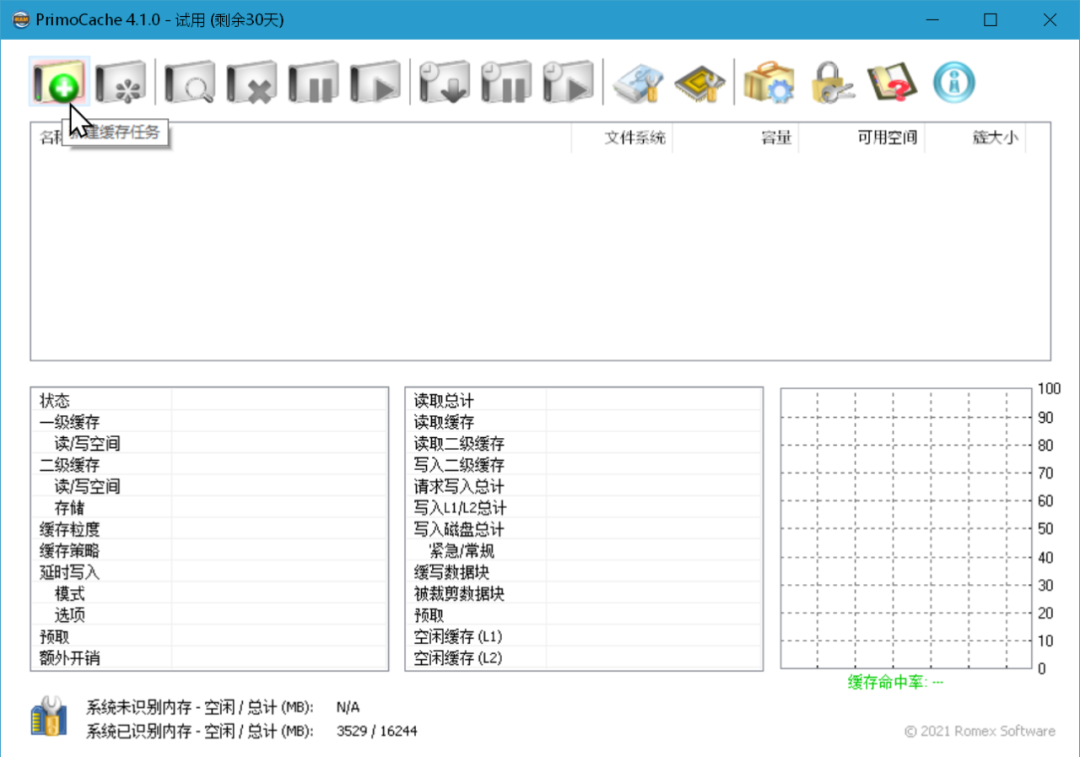1080x757 pixels.
Task: Click the create new cache task icon
Action: point(59,82)
